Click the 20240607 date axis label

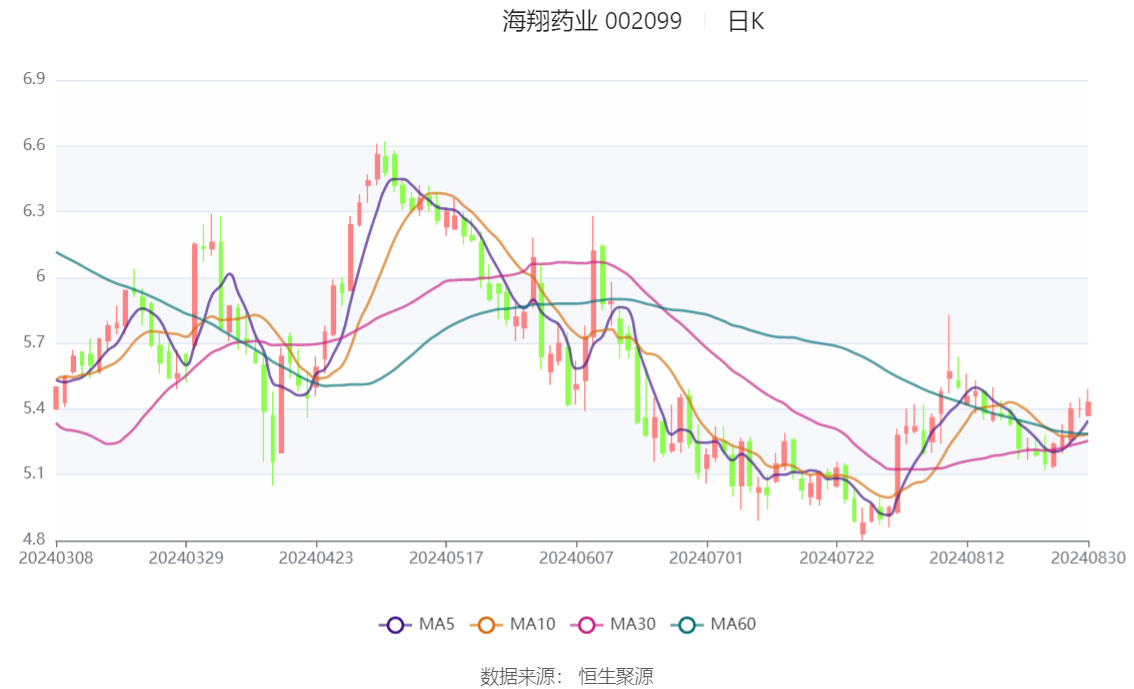(576, 558)
